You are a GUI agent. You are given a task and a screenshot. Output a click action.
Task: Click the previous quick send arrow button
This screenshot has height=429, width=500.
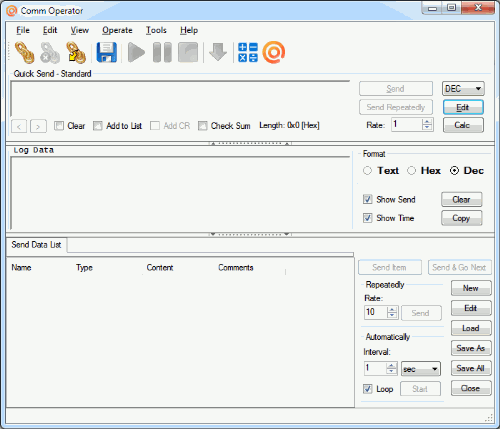click(x=19, y=126)
